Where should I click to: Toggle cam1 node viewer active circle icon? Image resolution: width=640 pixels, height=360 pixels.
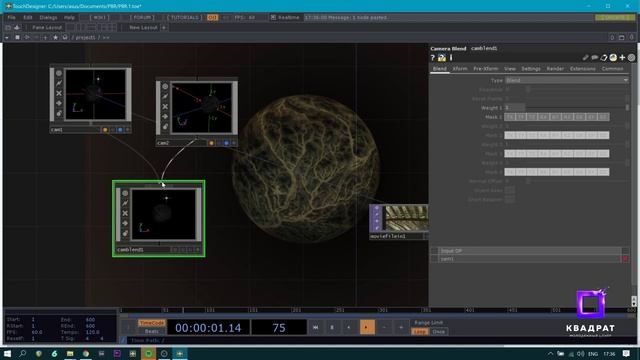[x=59, y=73]
